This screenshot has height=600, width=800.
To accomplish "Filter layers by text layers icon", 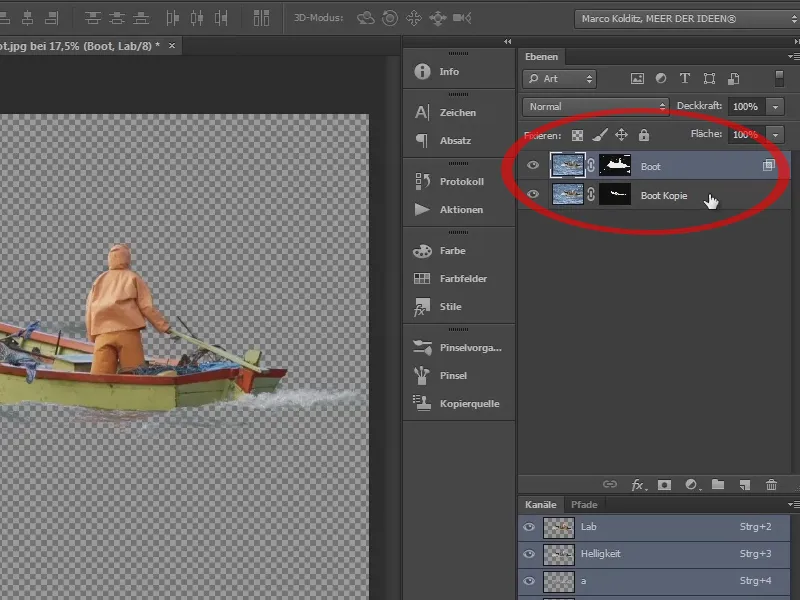I will pyautogui.click(x=685, y=79).
